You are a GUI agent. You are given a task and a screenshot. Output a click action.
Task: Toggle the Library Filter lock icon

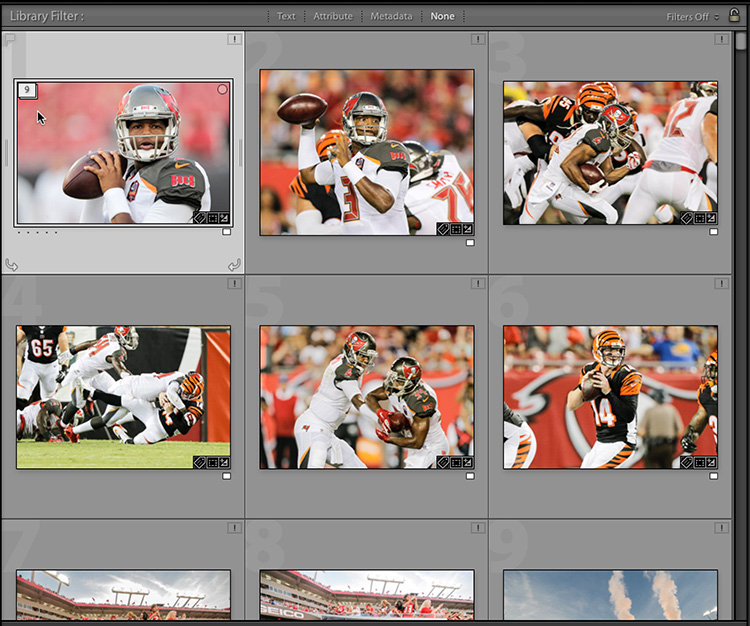734,15
